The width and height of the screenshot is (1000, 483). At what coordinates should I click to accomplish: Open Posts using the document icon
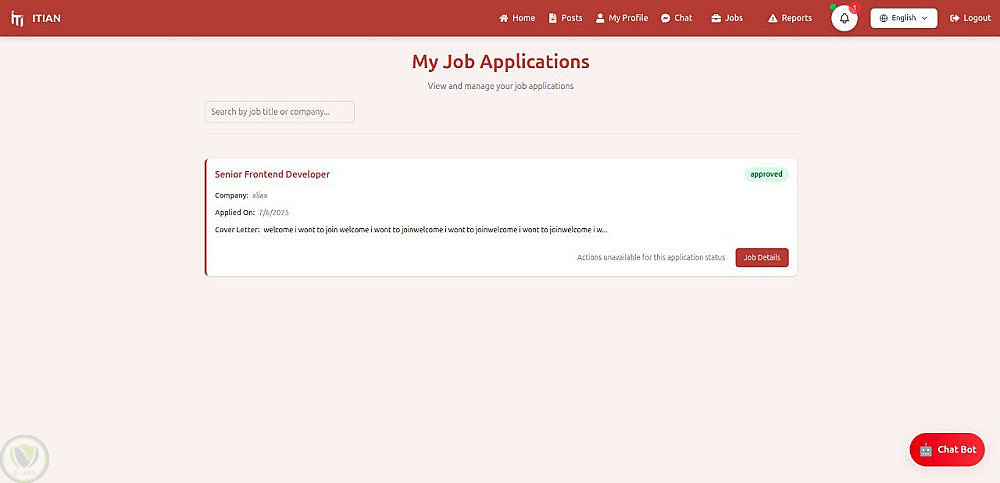coord(553,18)
